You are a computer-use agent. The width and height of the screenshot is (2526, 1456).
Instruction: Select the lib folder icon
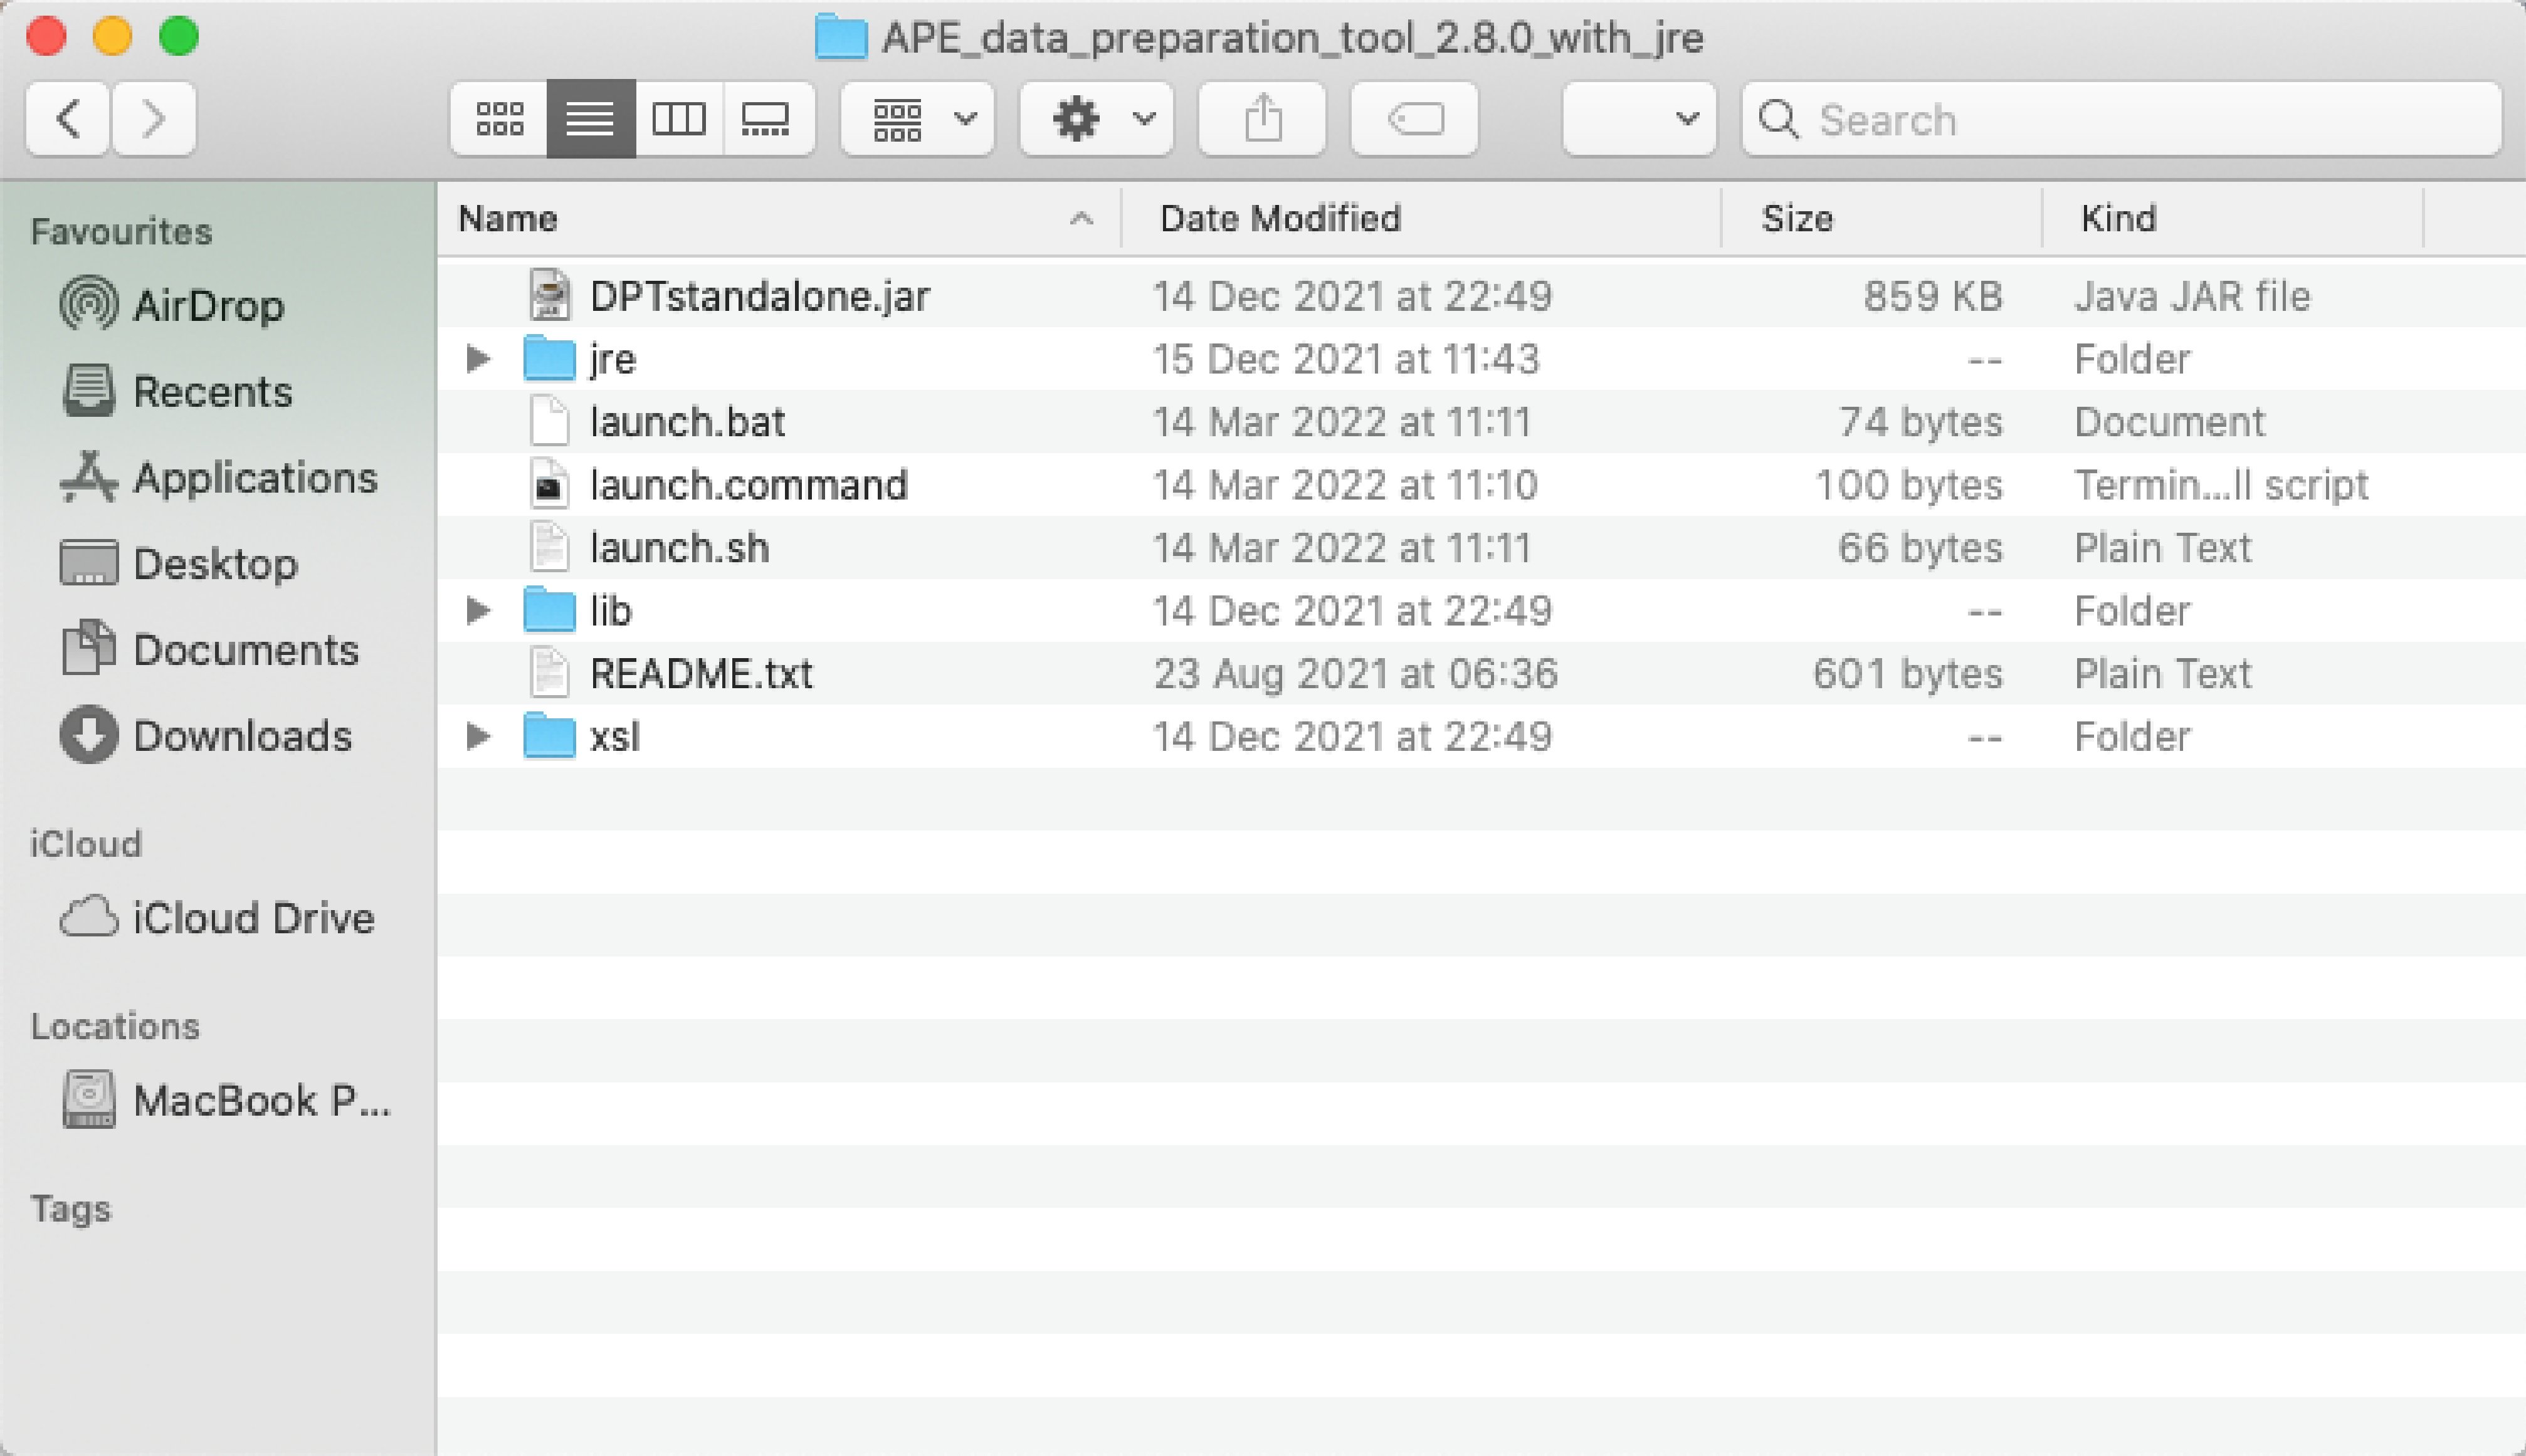click(x=549, y=610)
